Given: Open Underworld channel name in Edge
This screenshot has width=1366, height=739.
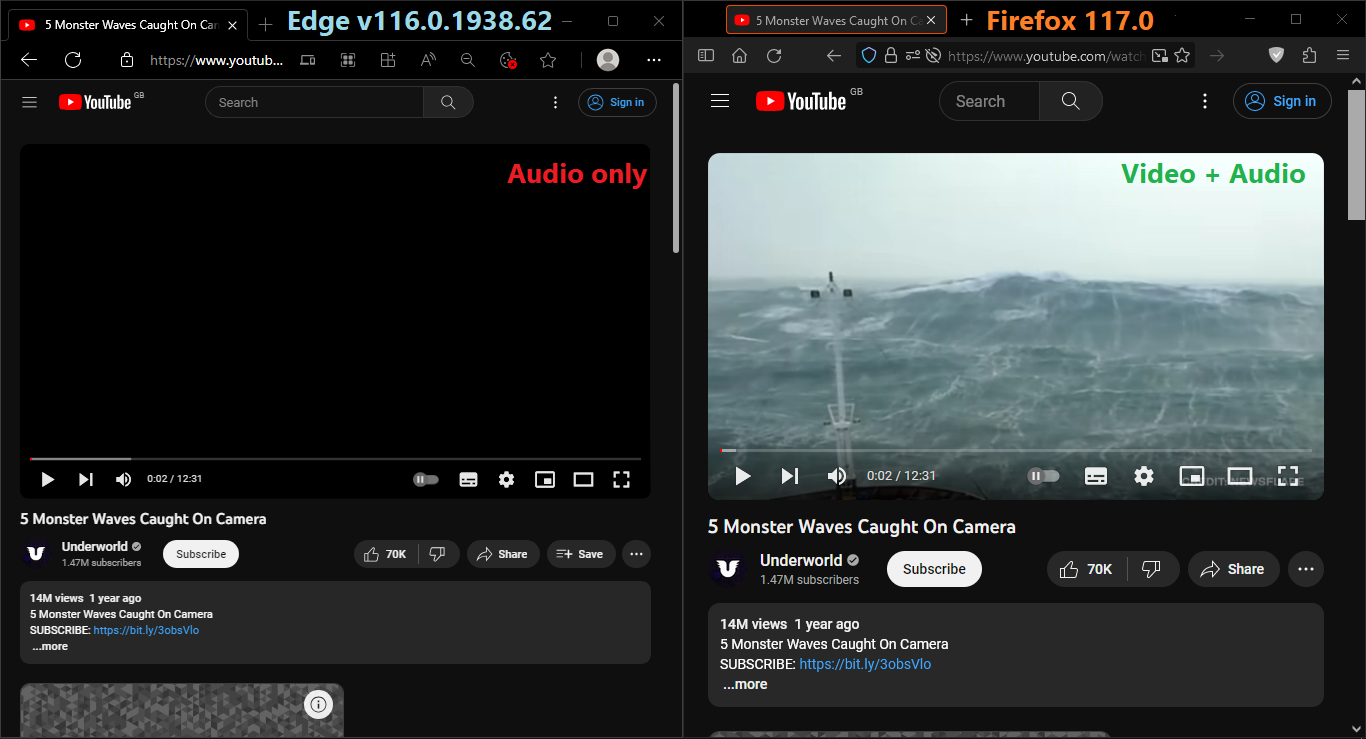Looking at the screenshot, I should point(95,546).
